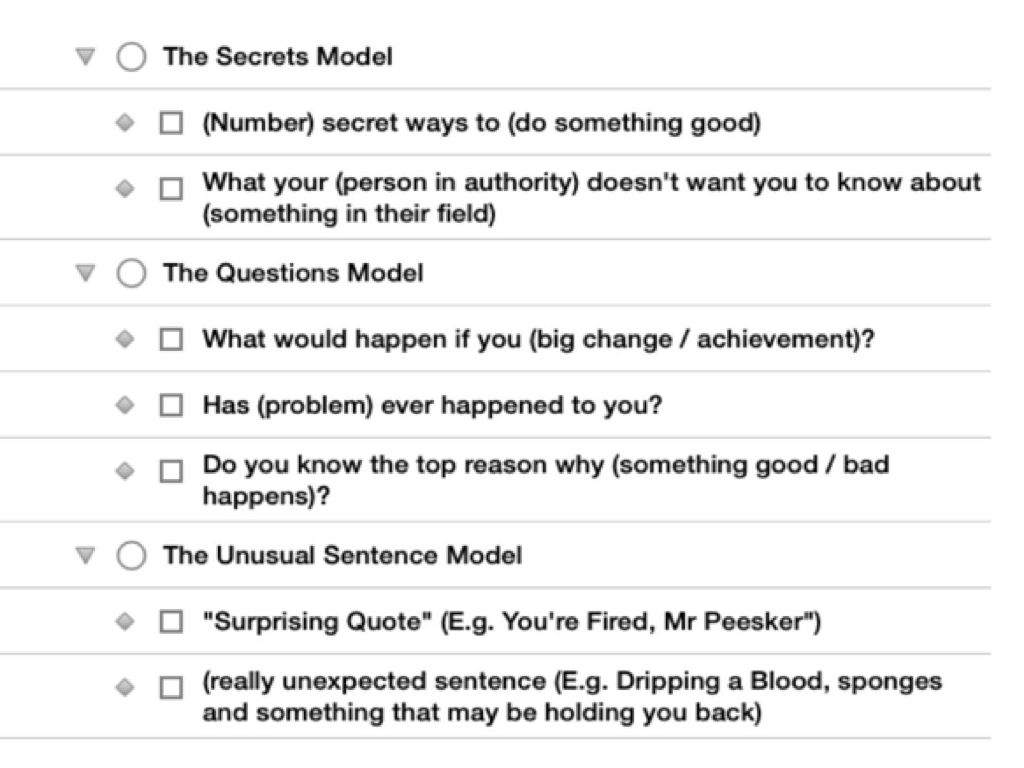
Task: Collapse The Unusual Sentence Model group
Action: 86,555
